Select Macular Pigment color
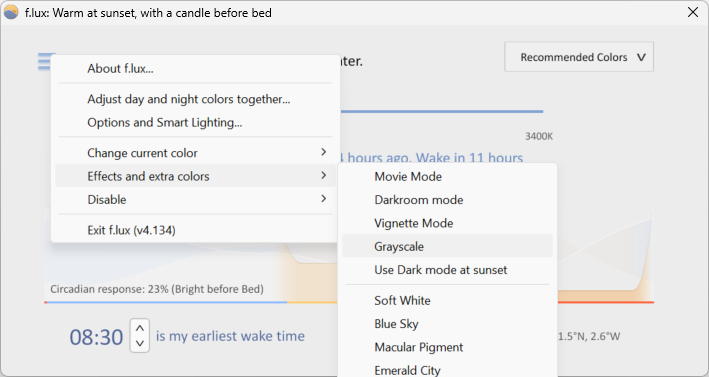This screenshot has width=709, height=377. tap(447, 347)
